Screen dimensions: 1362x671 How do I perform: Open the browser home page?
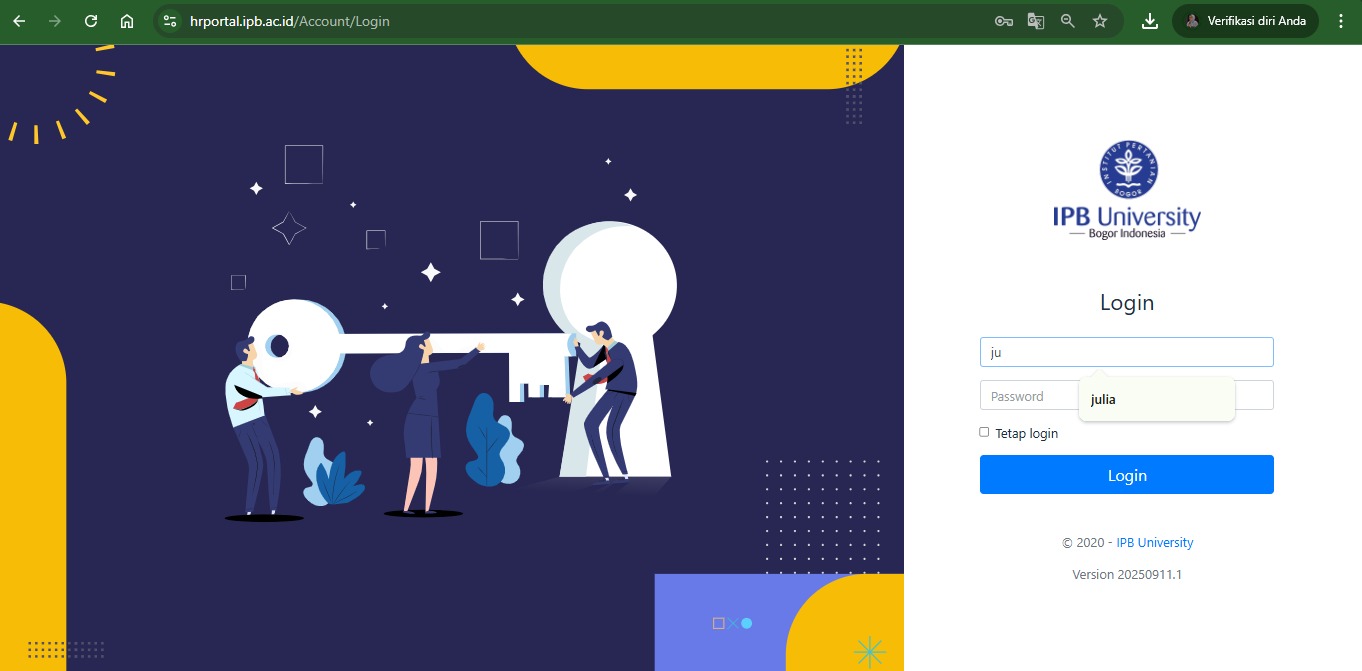click(127, 21)
